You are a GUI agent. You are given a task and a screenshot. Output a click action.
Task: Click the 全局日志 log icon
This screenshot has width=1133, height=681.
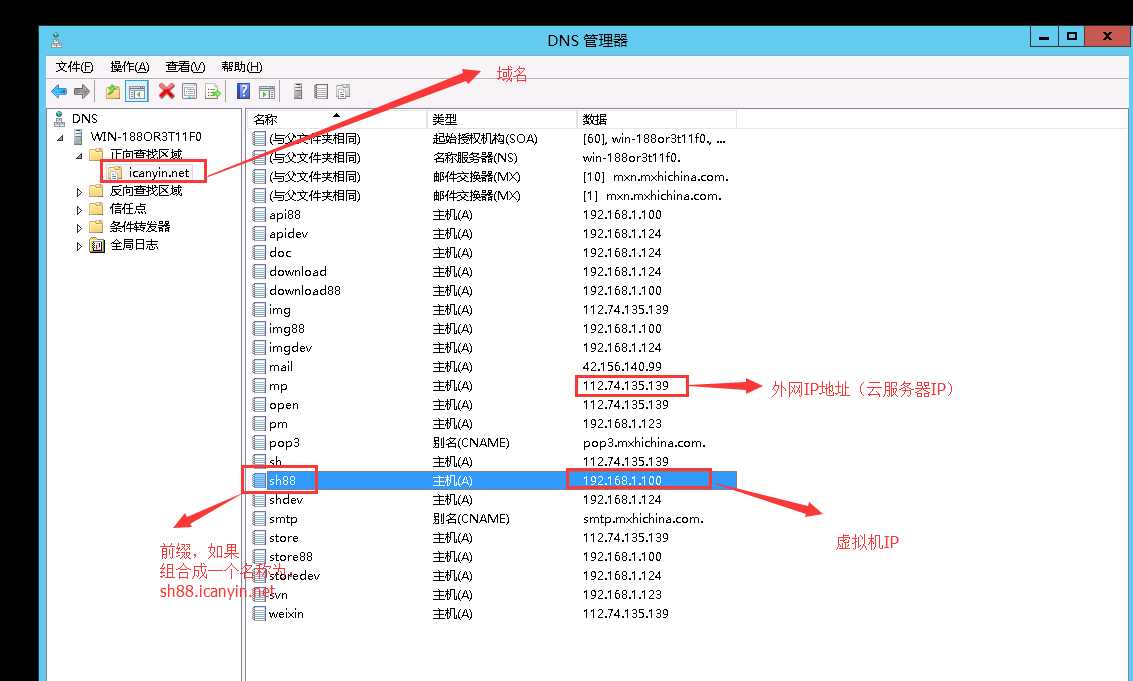coord(97,245)
